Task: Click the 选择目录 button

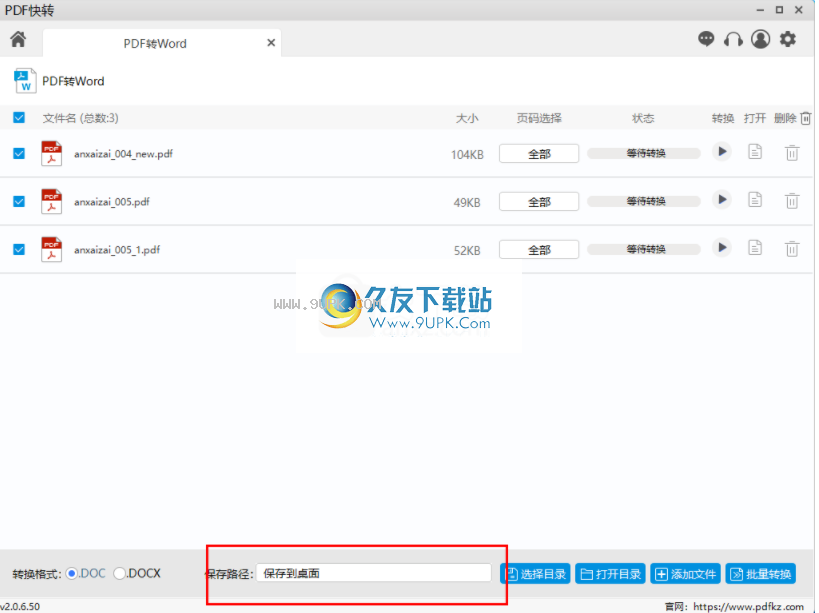Action: tap(535, 574)
